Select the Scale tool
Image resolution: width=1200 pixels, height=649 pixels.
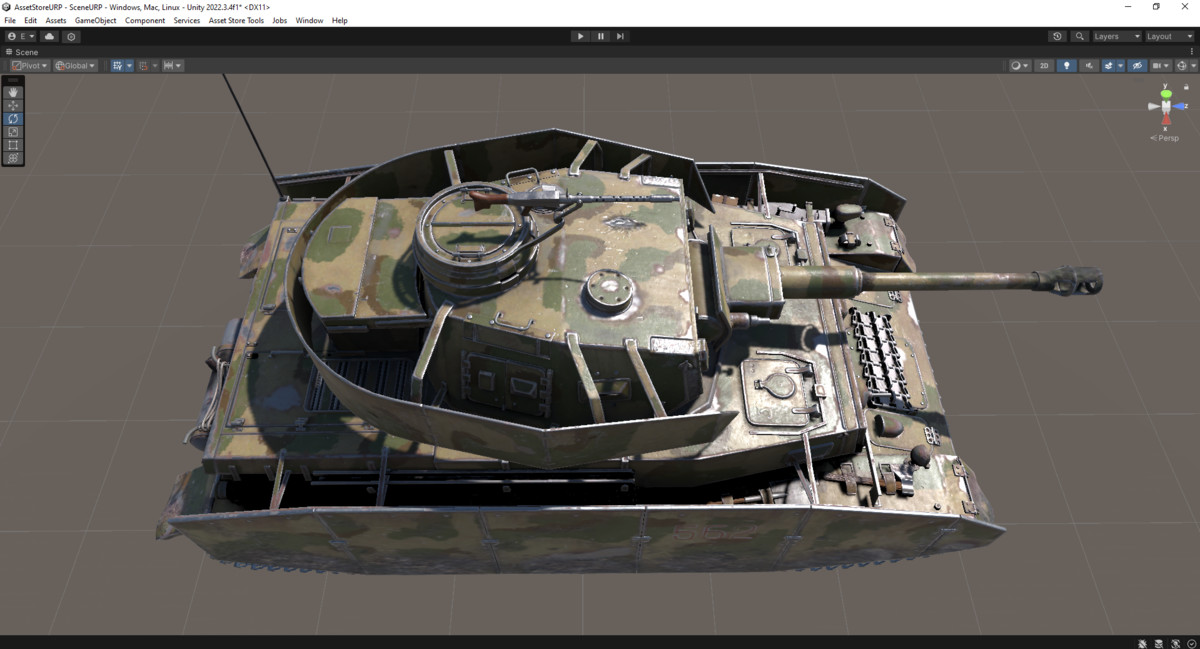13,131
